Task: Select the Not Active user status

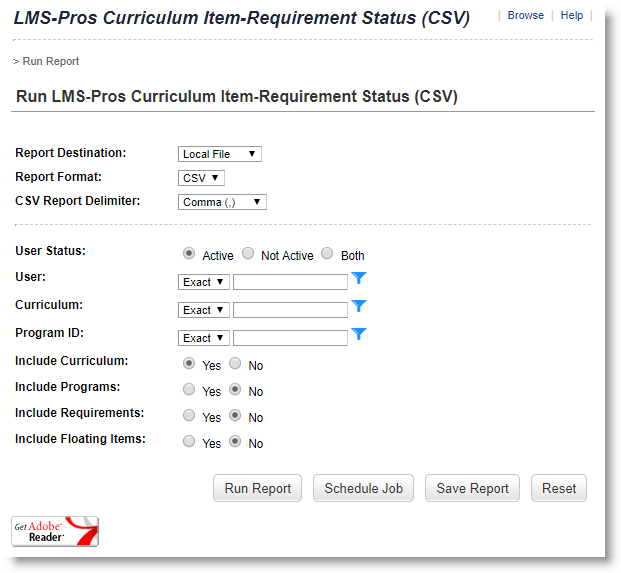Action: (x=248, y=254)
